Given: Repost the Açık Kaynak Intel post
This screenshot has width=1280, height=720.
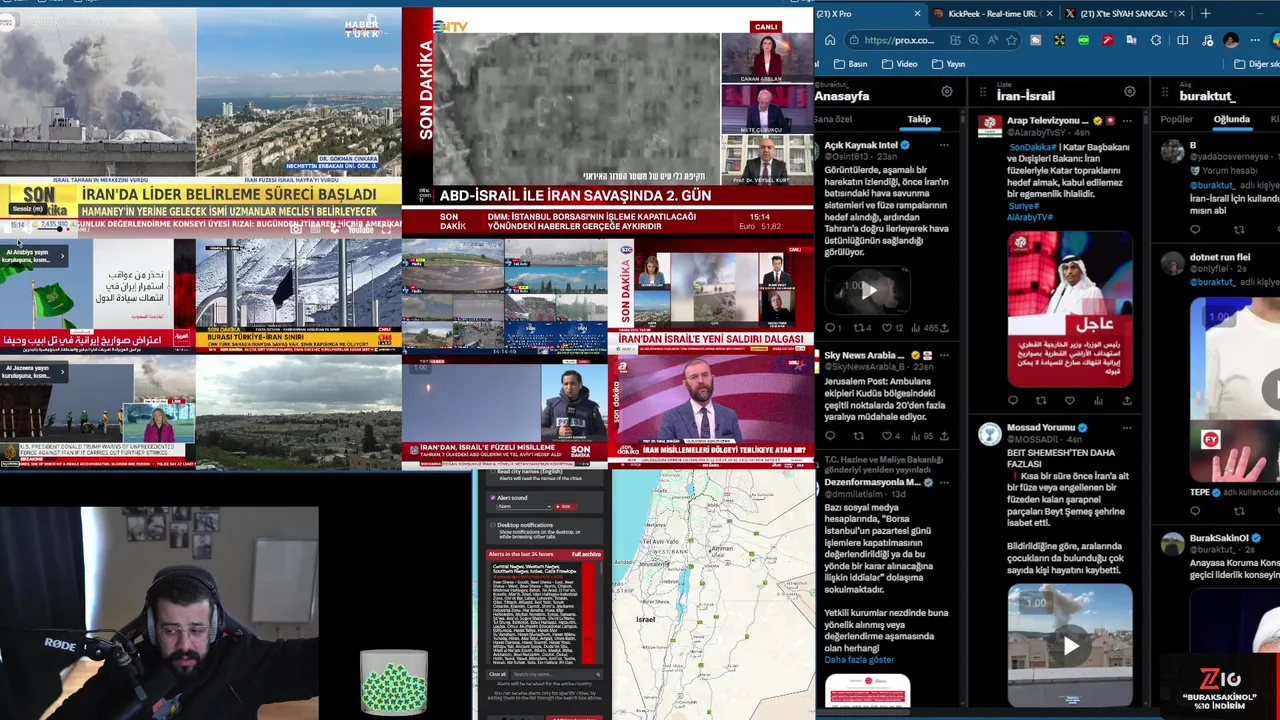Looking at the screenshot, I should (858, 328).
